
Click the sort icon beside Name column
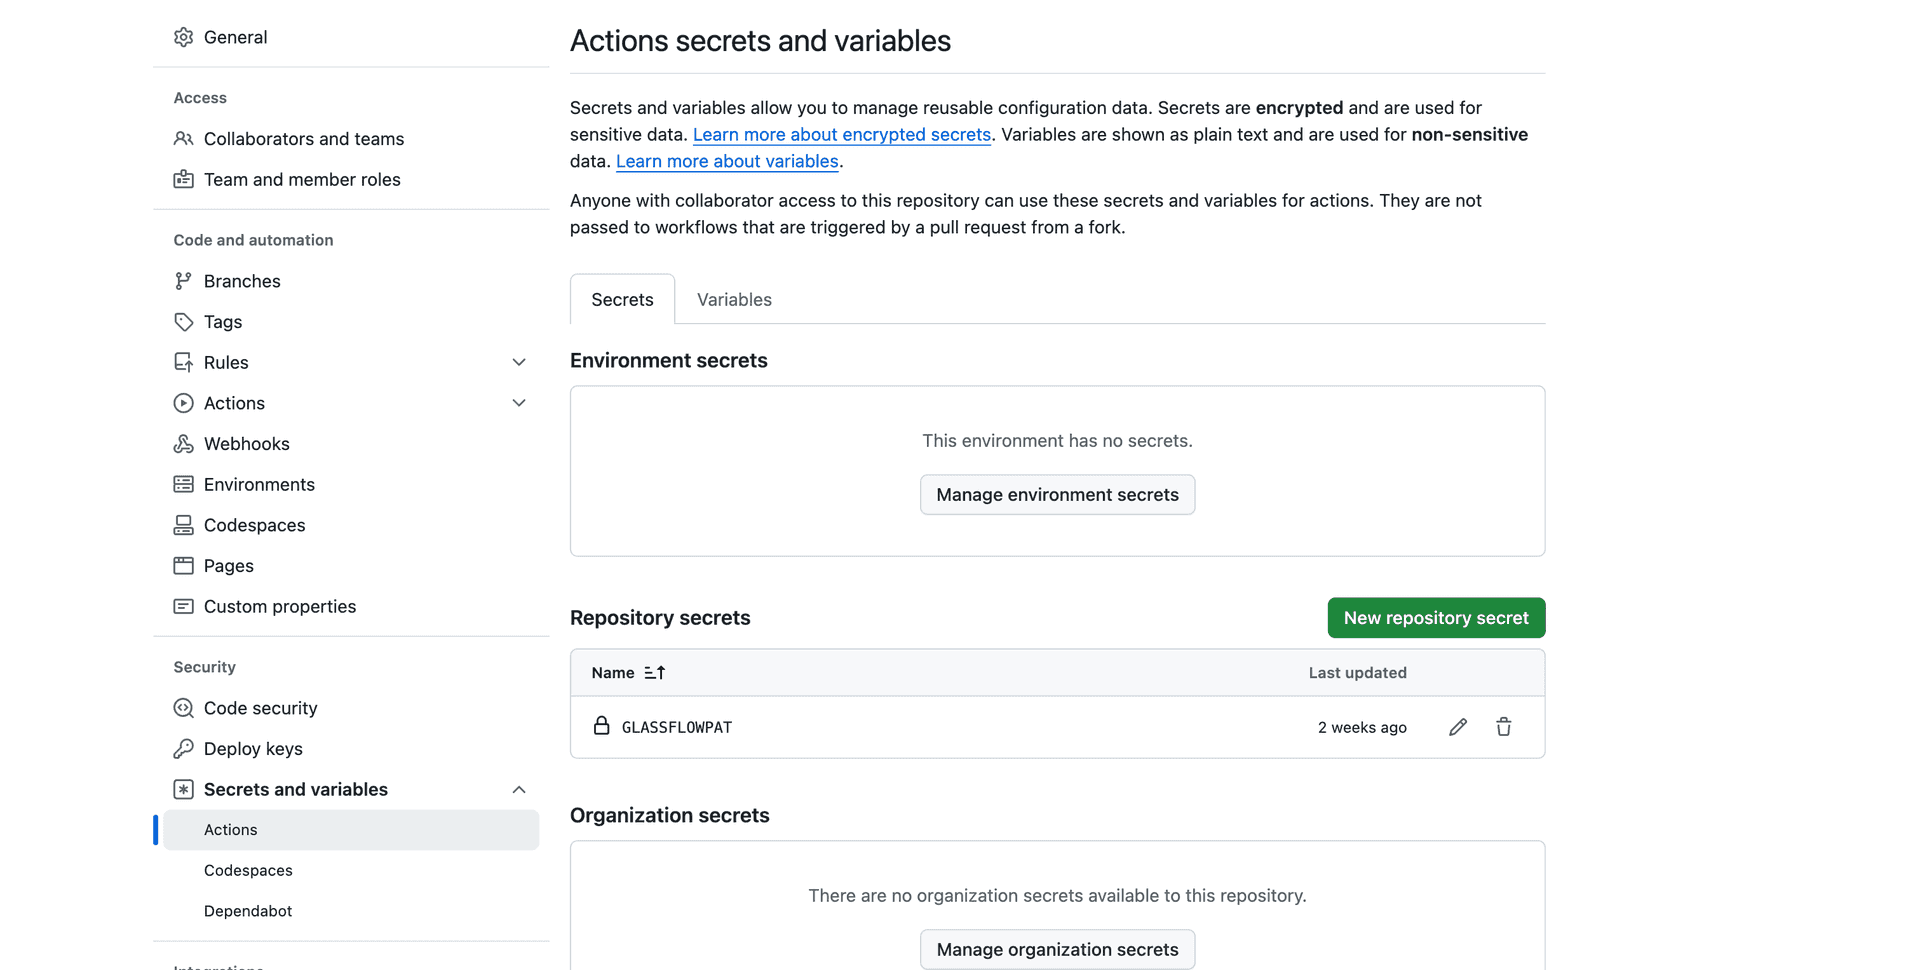click(655, 673)
